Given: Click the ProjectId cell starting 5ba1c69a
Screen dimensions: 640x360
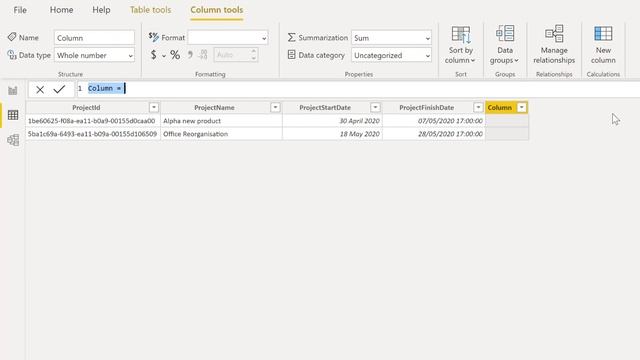Looking at the screenshot, I should [93, 134].
